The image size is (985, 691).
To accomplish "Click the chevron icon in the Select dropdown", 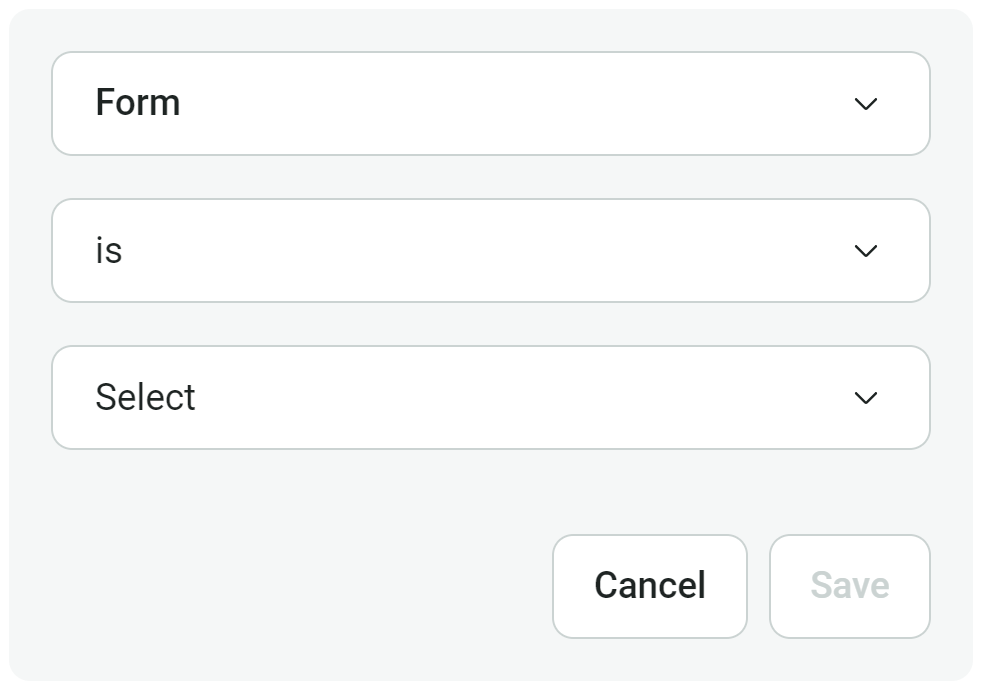I will (x=866, y=398).
